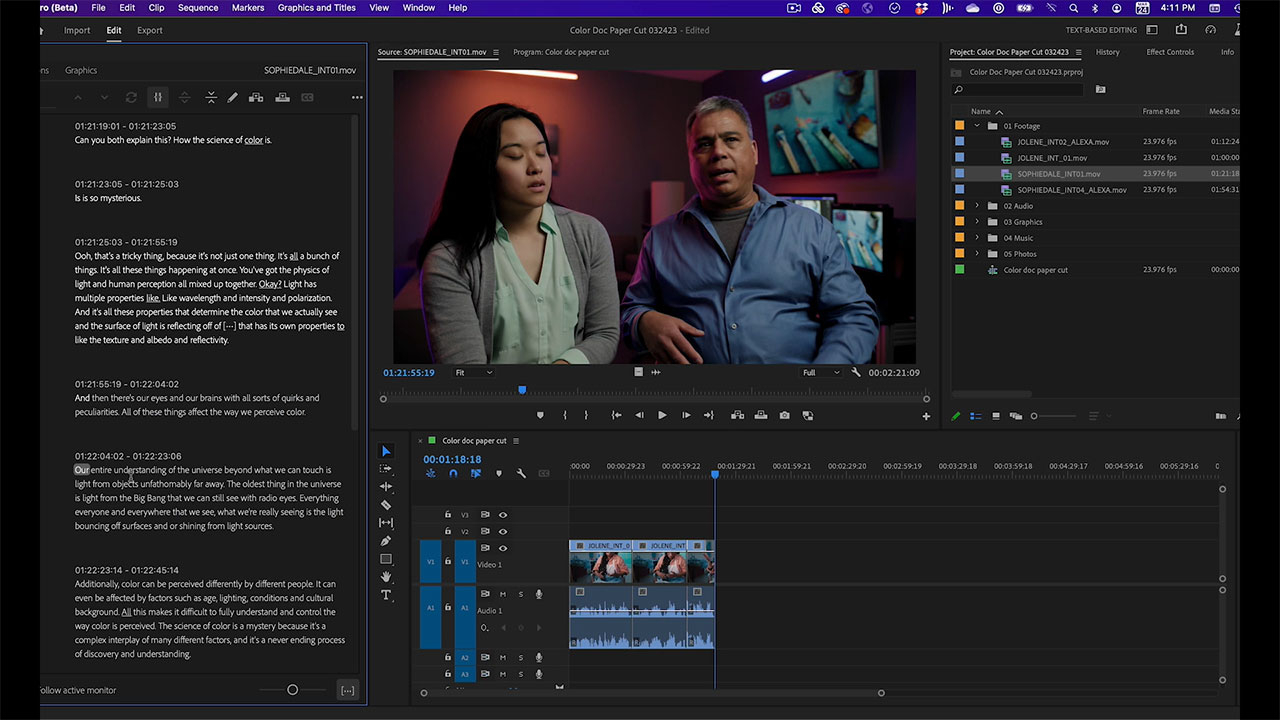
Task: Click the pencil edit icon in the transcript panel
Action: [233, 97]
